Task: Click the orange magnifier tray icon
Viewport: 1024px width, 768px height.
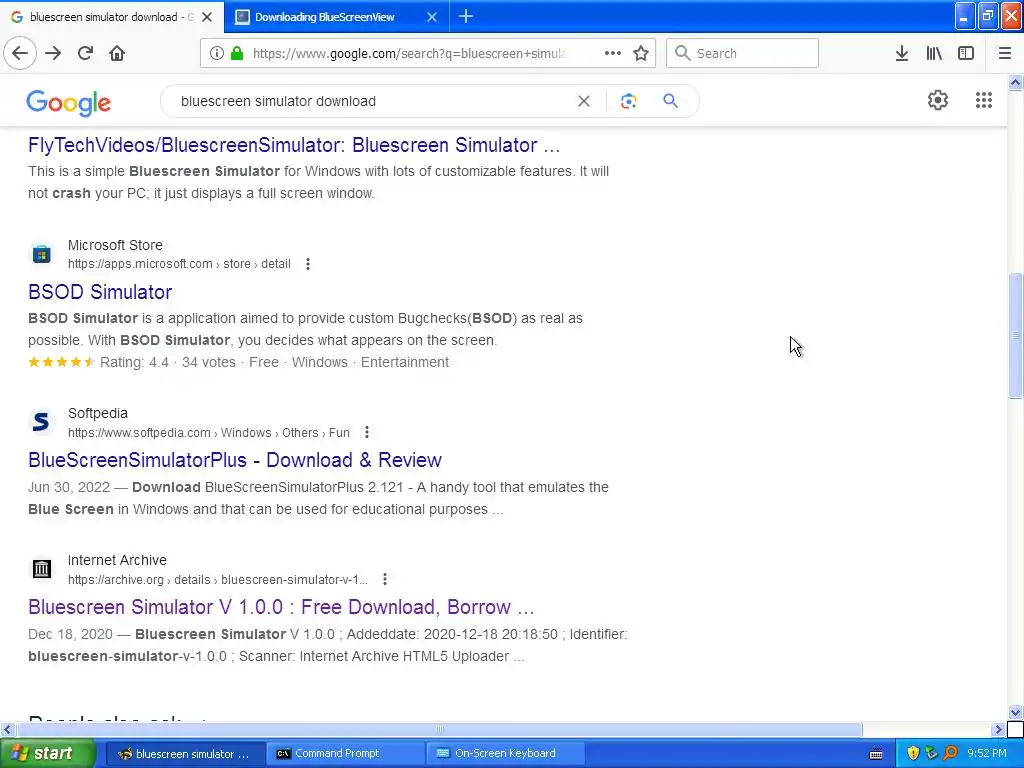Action: click(950, 754)
